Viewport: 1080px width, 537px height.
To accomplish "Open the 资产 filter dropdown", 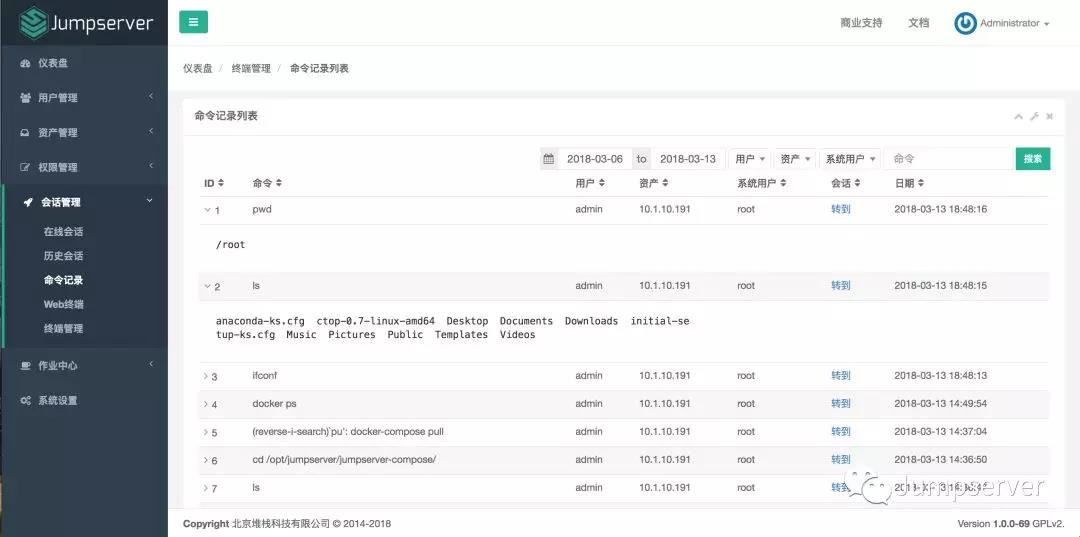I will click(x=795, y=159).
